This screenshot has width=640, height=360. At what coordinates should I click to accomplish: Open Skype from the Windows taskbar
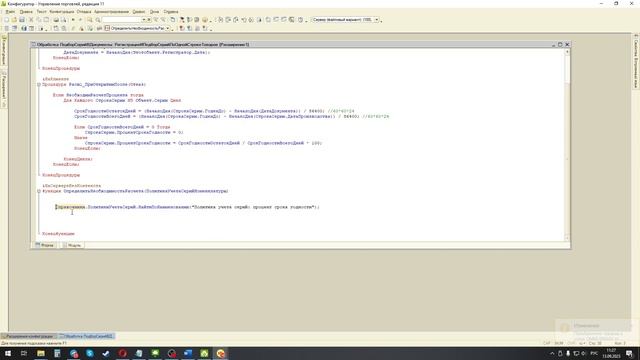tap(90, 353)
